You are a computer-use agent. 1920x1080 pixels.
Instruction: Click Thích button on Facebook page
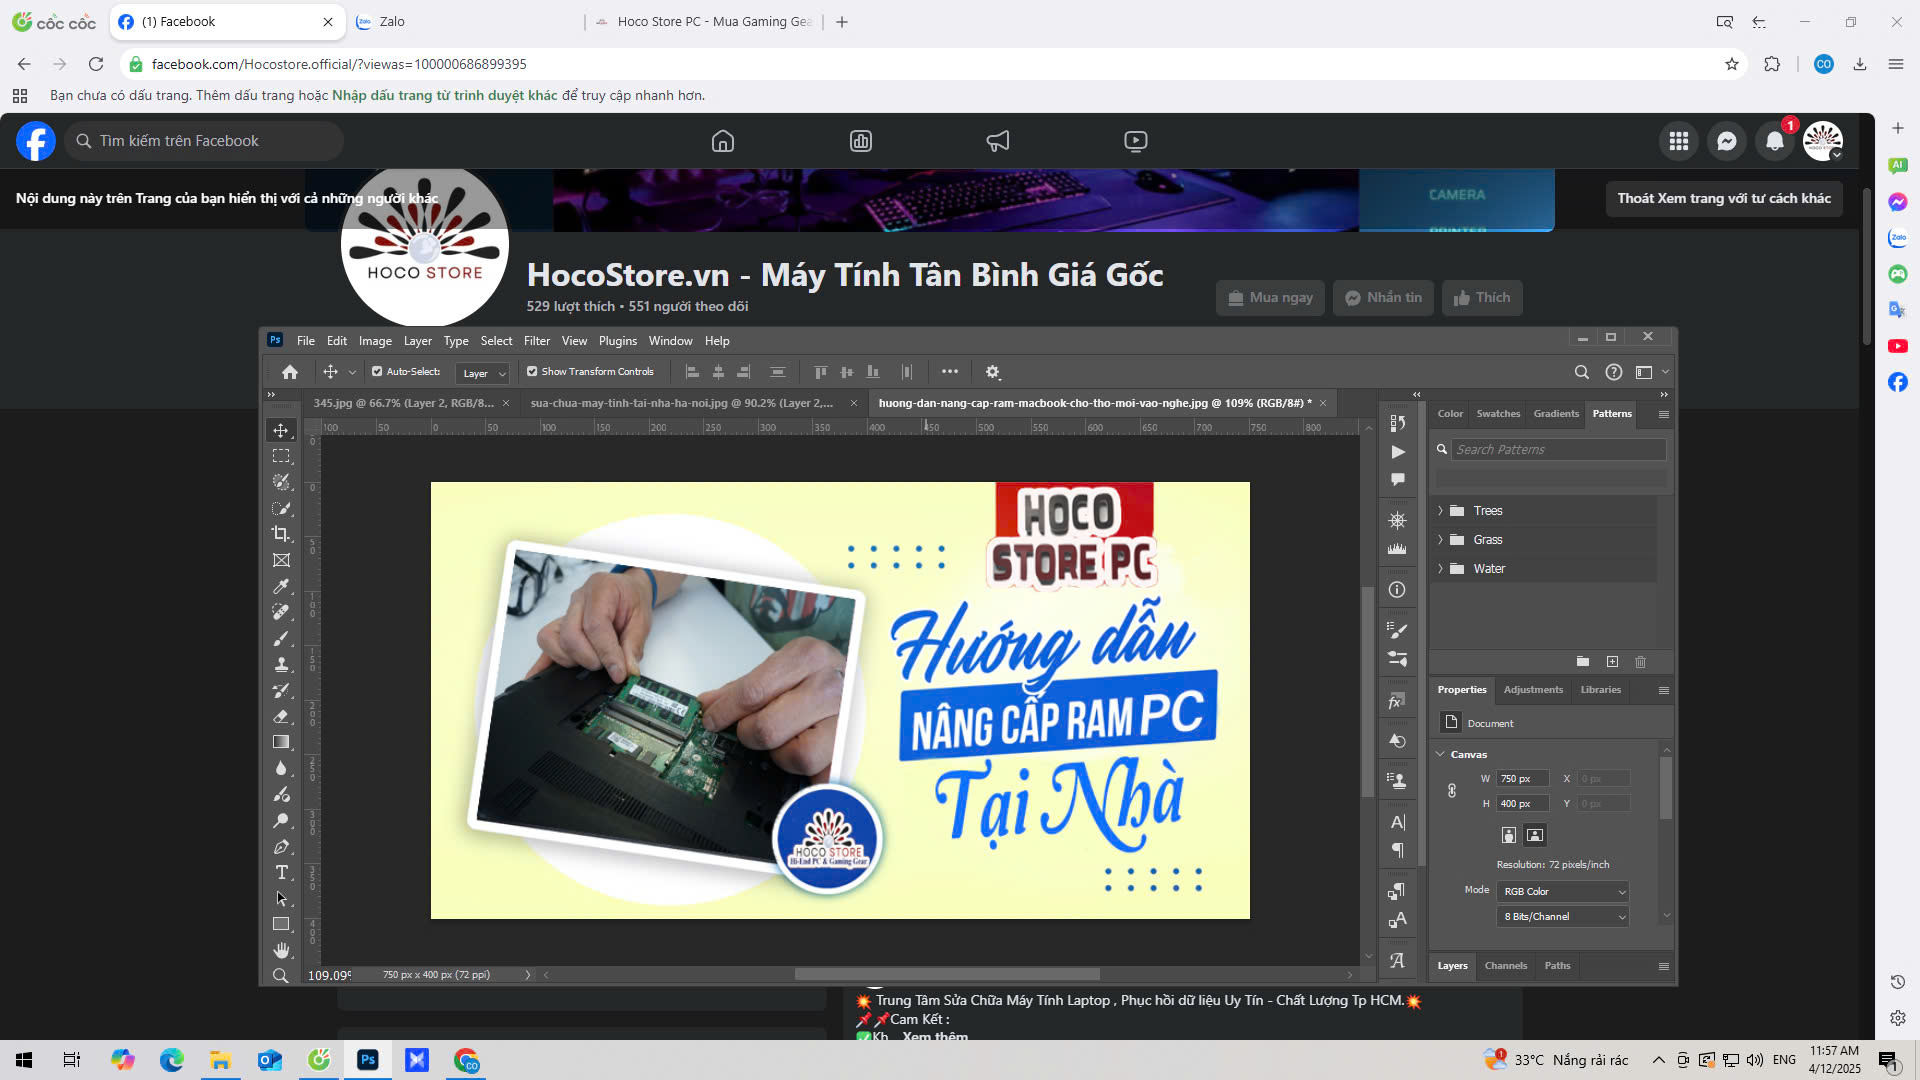point(1482,297)
